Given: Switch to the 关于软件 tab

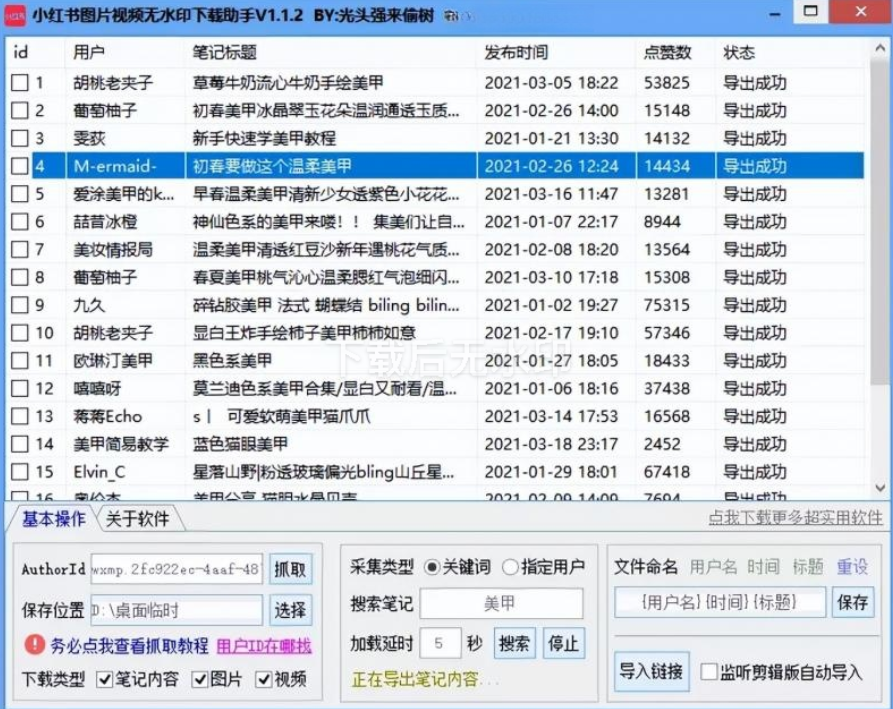Looking at the screenshot, I should pos(137,519).
